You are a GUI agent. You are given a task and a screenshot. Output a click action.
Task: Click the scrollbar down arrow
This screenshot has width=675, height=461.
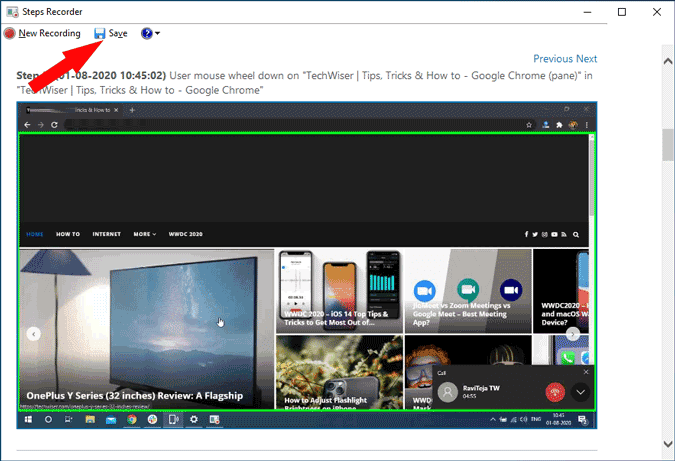pyautogui.click(x=668, y=444)
